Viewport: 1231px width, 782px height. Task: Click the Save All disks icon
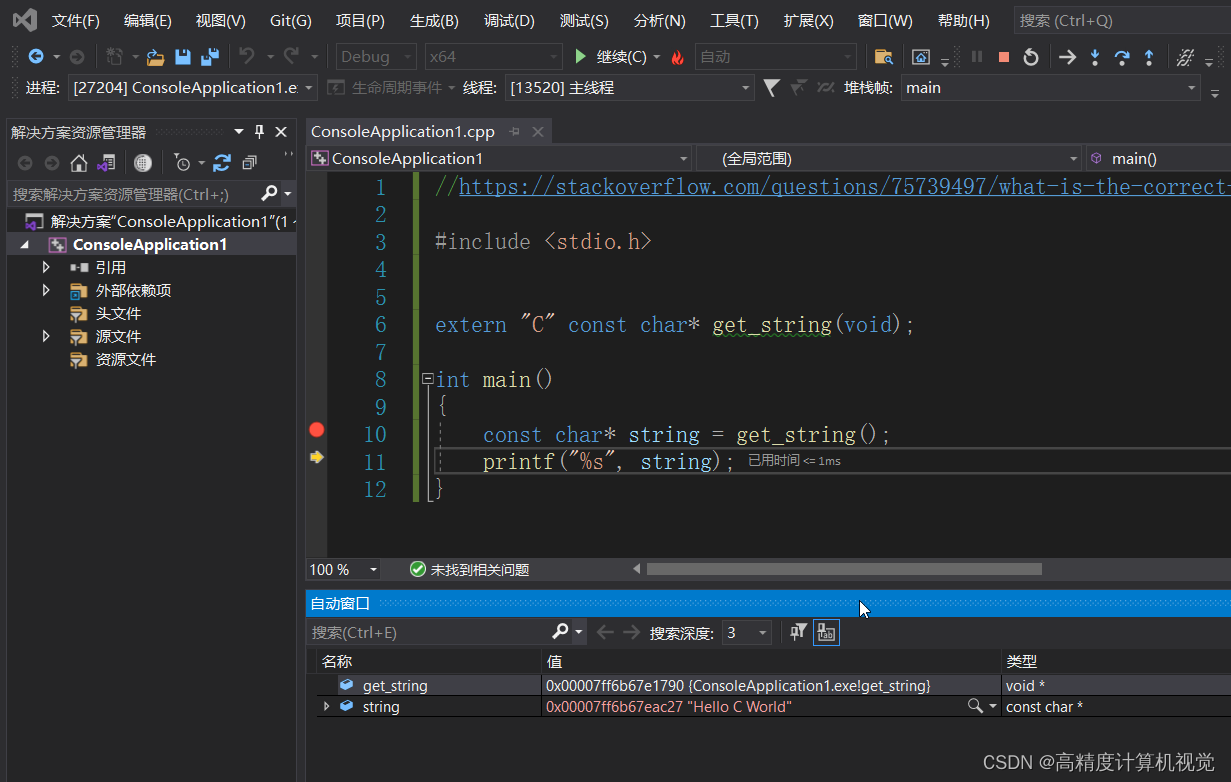210,57
